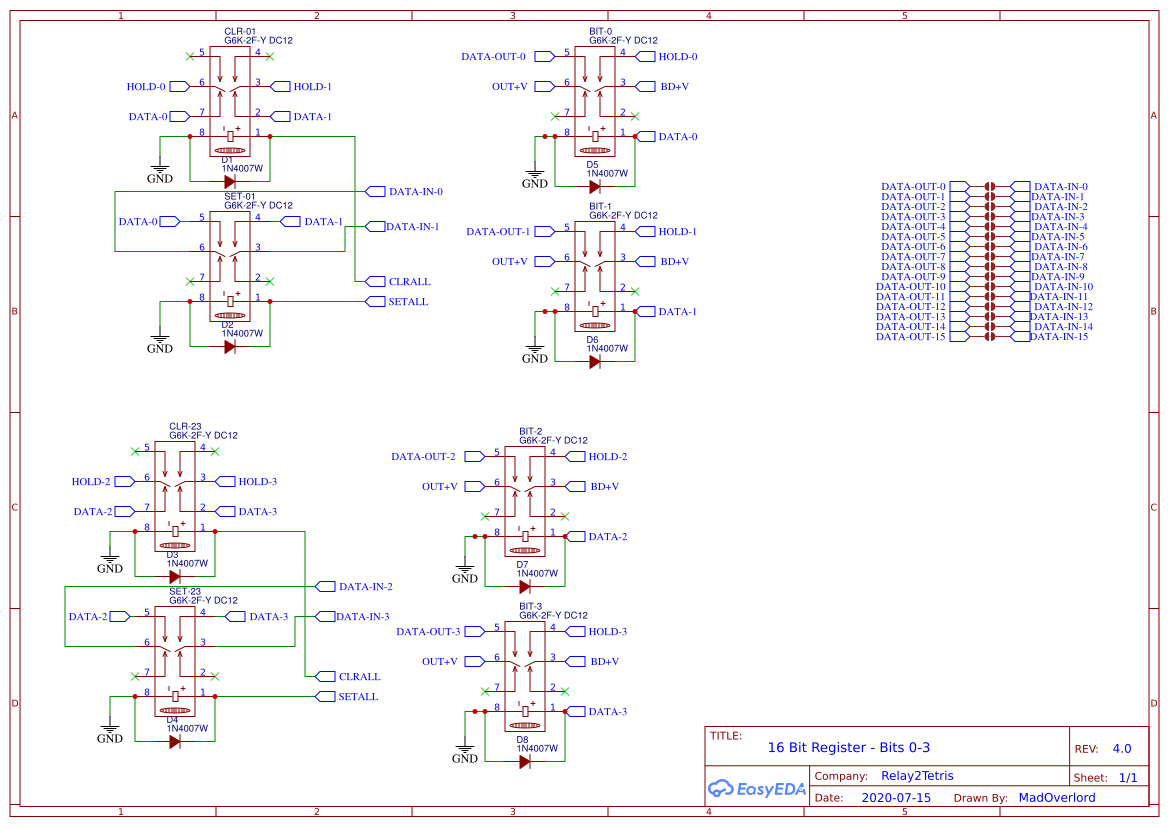This screenshot has height=827, width=1169.
Task: Click the MadOverlord drawn-by text
Action: [x=1057, y=797]
